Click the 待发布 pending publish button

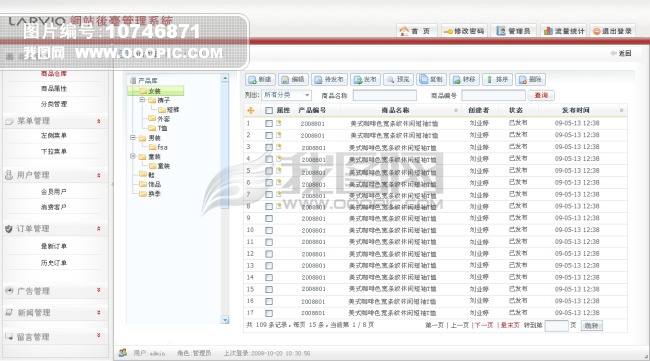point(329,79)
